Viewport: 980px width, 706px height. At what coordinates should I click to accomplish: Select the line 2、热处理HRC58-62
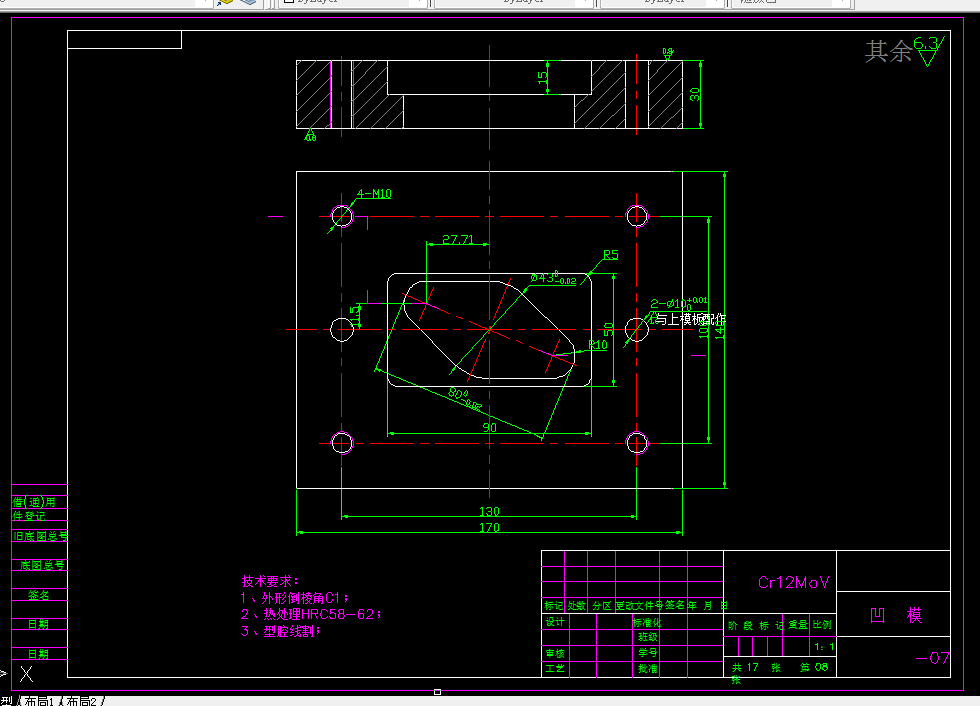point(311,614)
